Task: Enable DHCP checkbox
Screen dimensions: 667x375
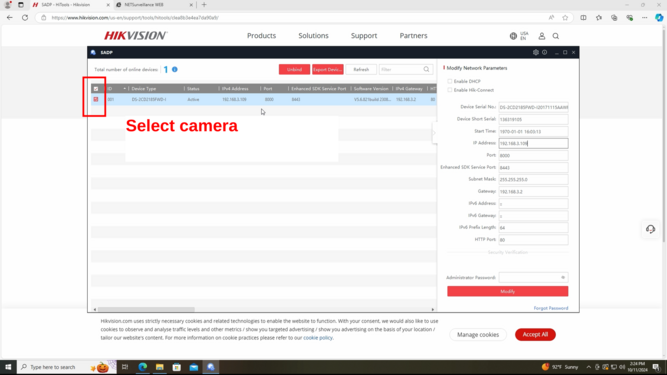Action: pos(450,81)
